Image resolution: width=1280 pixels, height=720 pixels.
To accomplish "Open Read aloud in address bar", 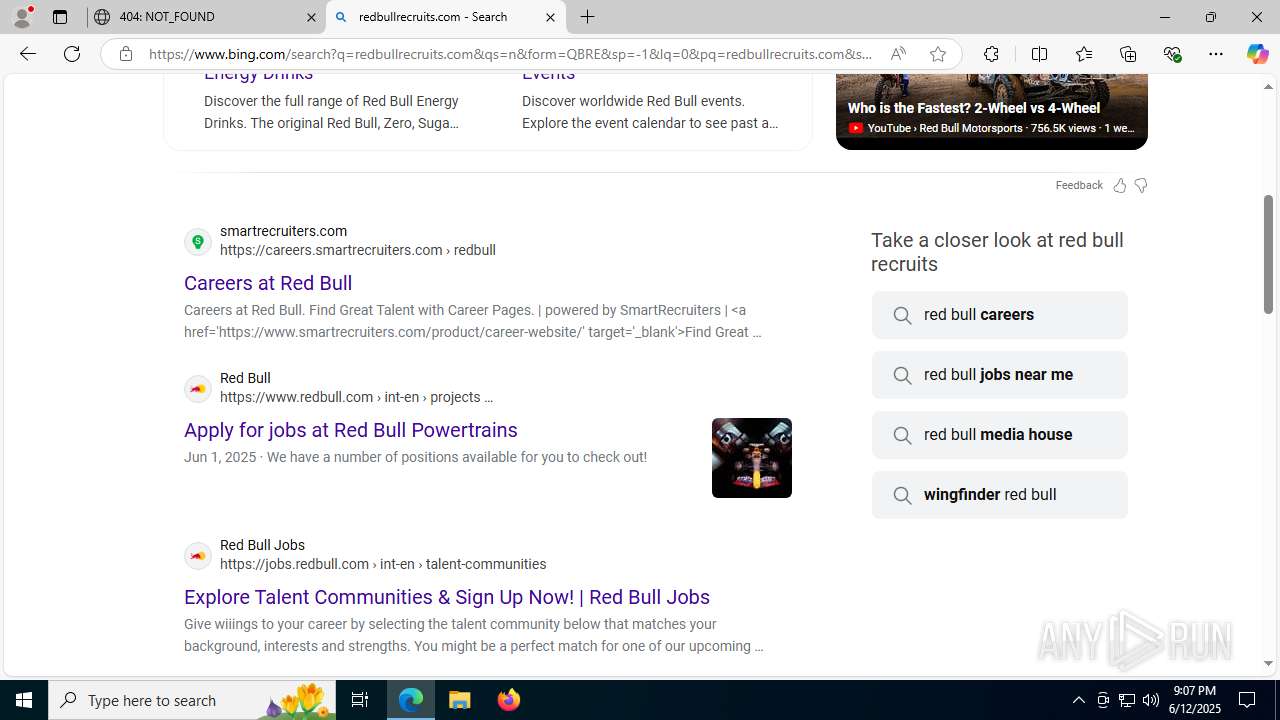I will 898,54.
